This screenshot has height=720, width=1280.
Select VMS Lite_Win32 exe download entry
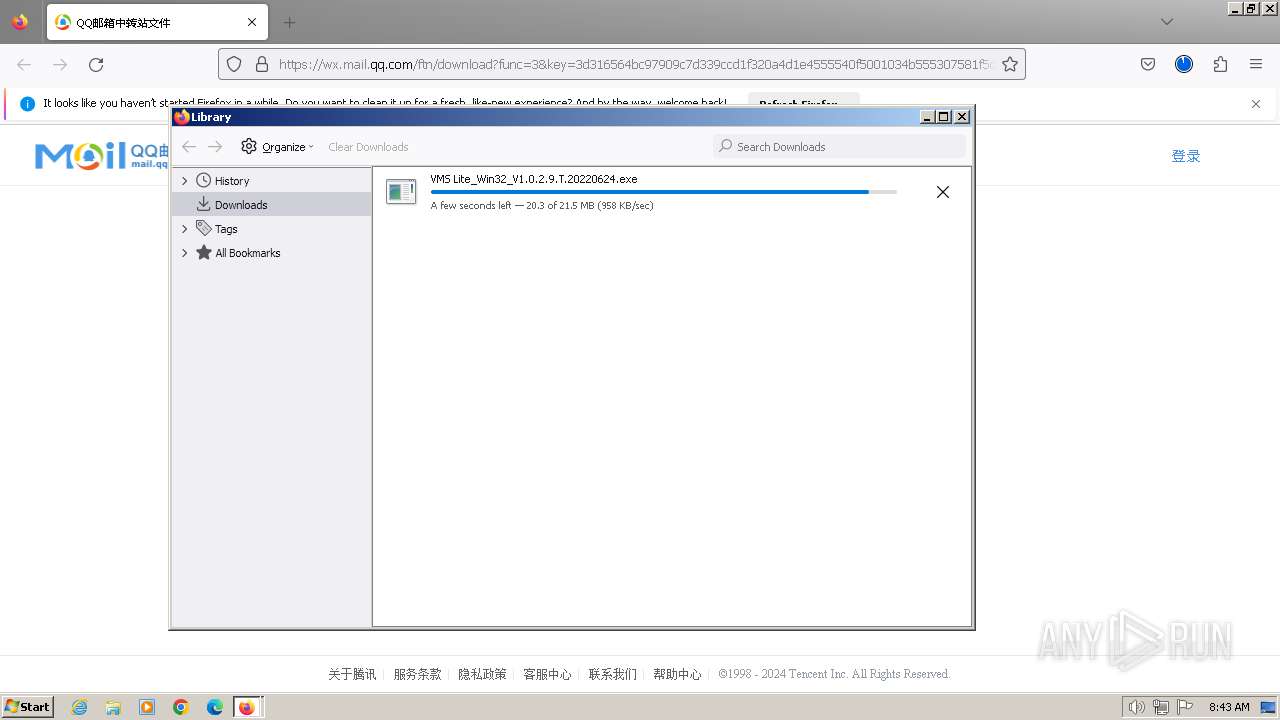pos(671,192)
